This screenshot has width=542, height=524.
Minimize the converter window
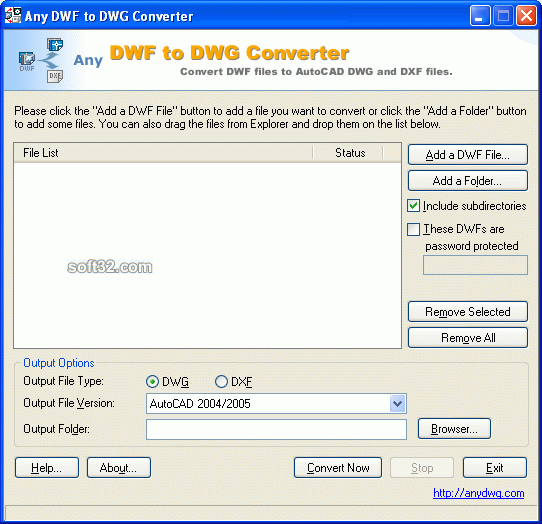click(480, 16)
